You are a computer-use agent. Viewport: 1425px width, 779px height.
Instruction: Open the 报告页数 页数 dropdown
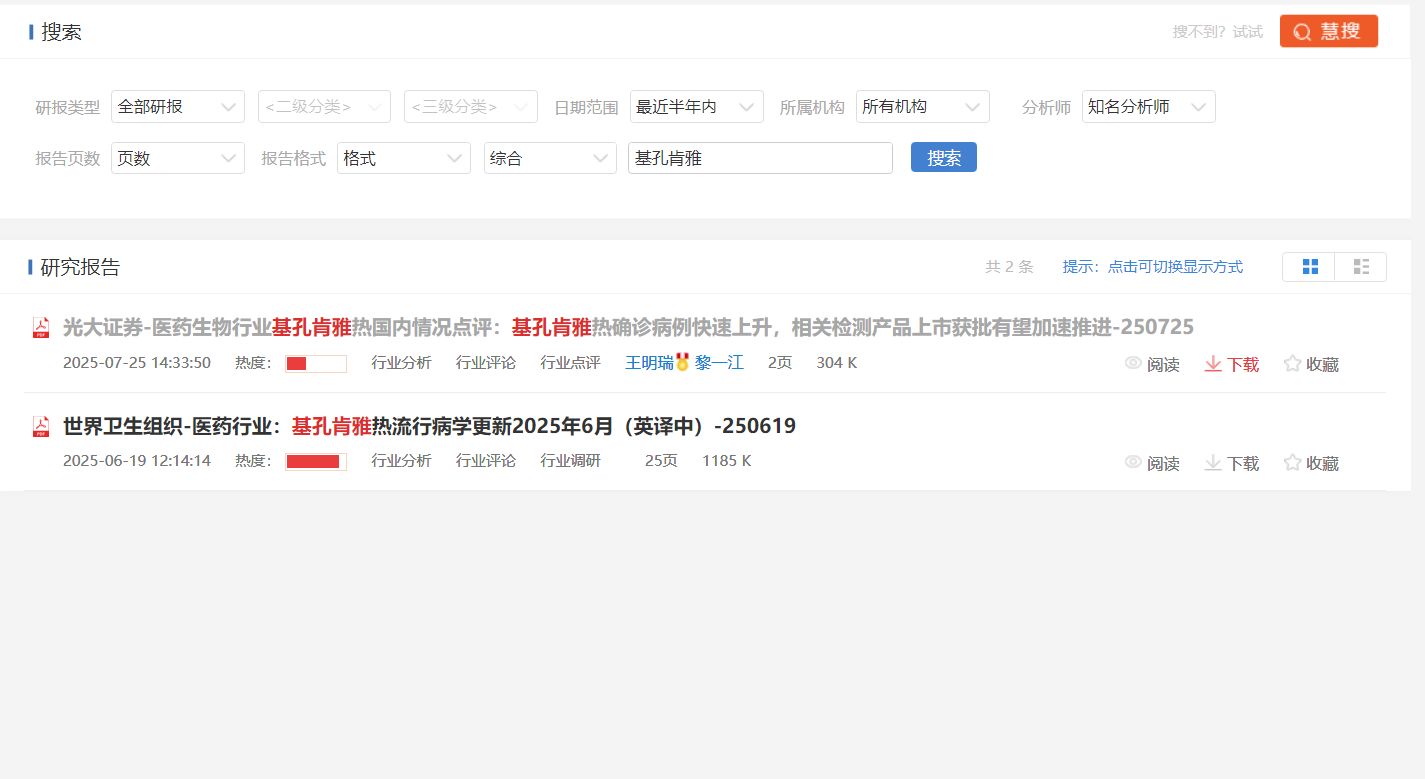[x=178, y=158]
